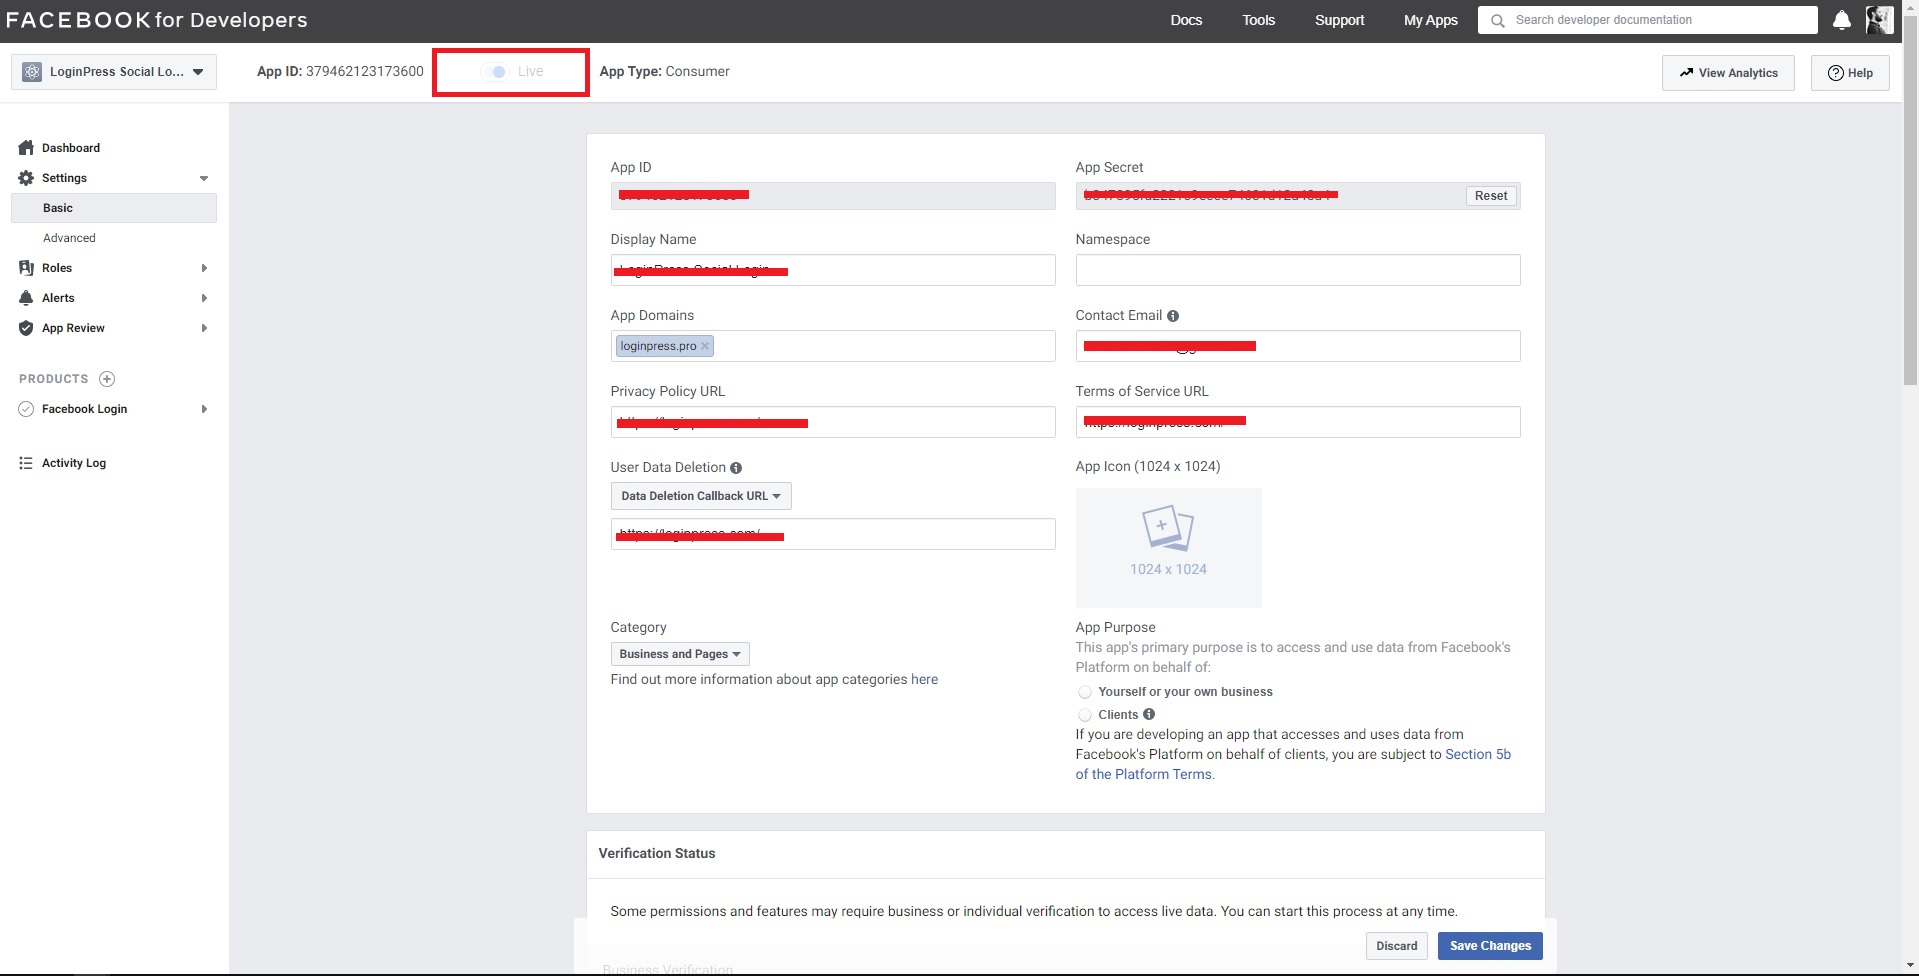Click the LoginPress app icon in selector
Viewport: 1919px width, 976px height.
coord(32,72)
